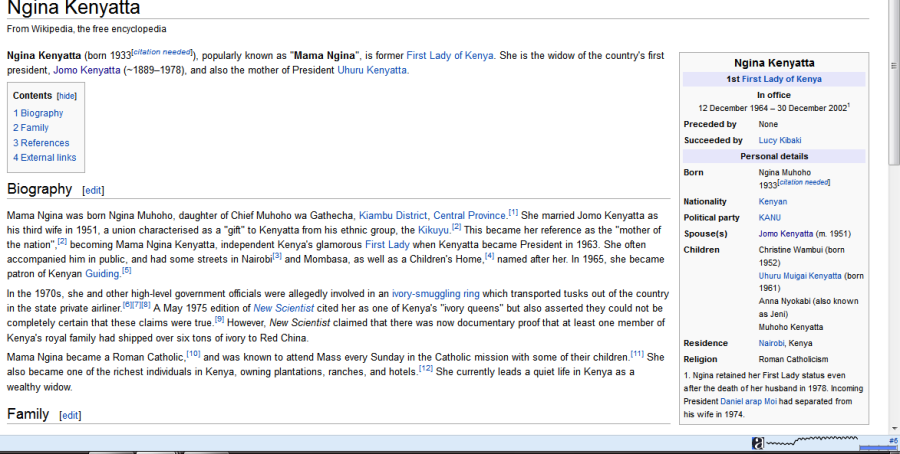Hide the Contents table

tap(67, 96)
